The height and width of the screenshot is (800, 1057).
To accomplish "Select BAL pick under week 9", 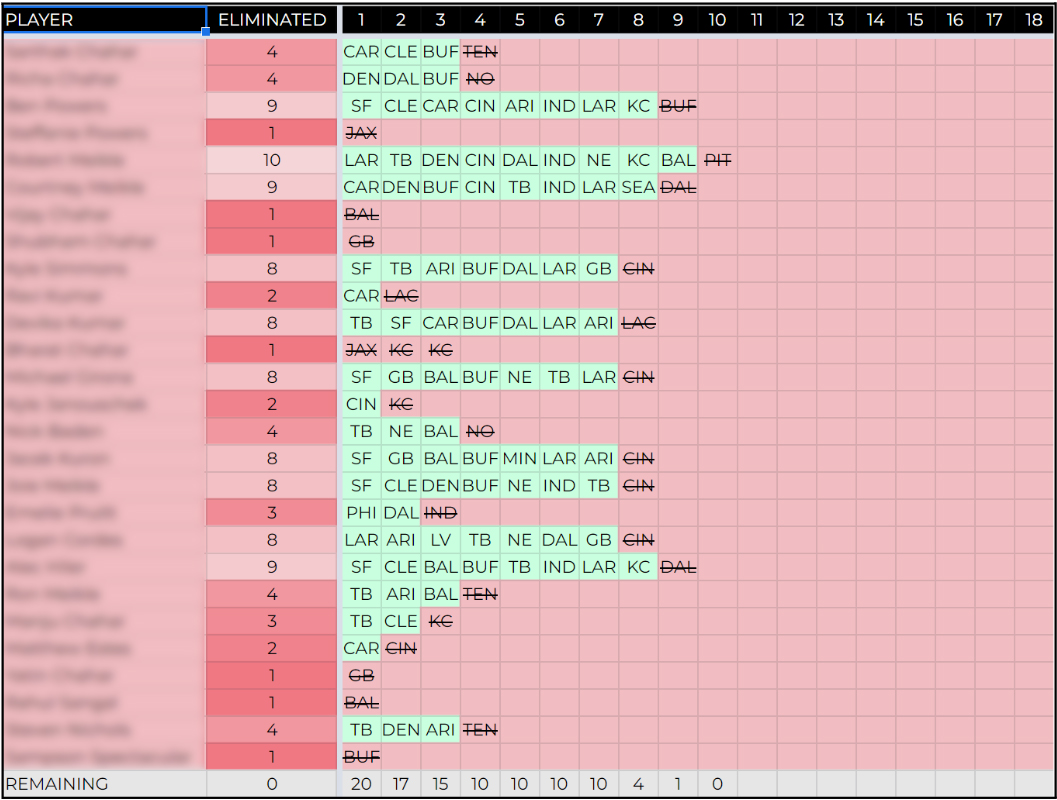I will [678, 160].
